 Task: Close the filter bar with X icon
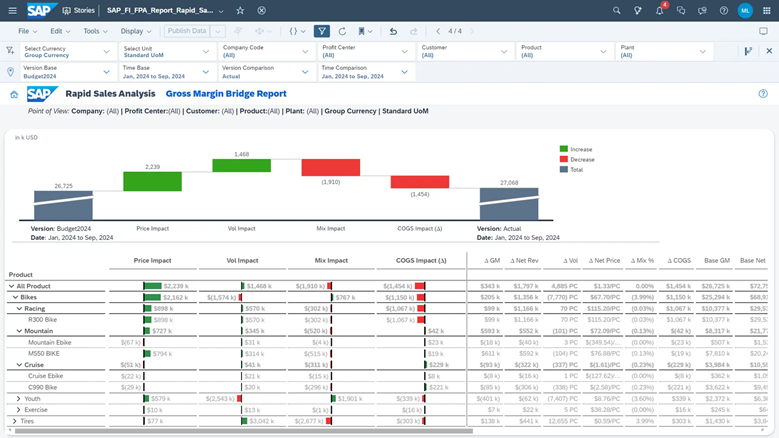[x=768, y=51]
